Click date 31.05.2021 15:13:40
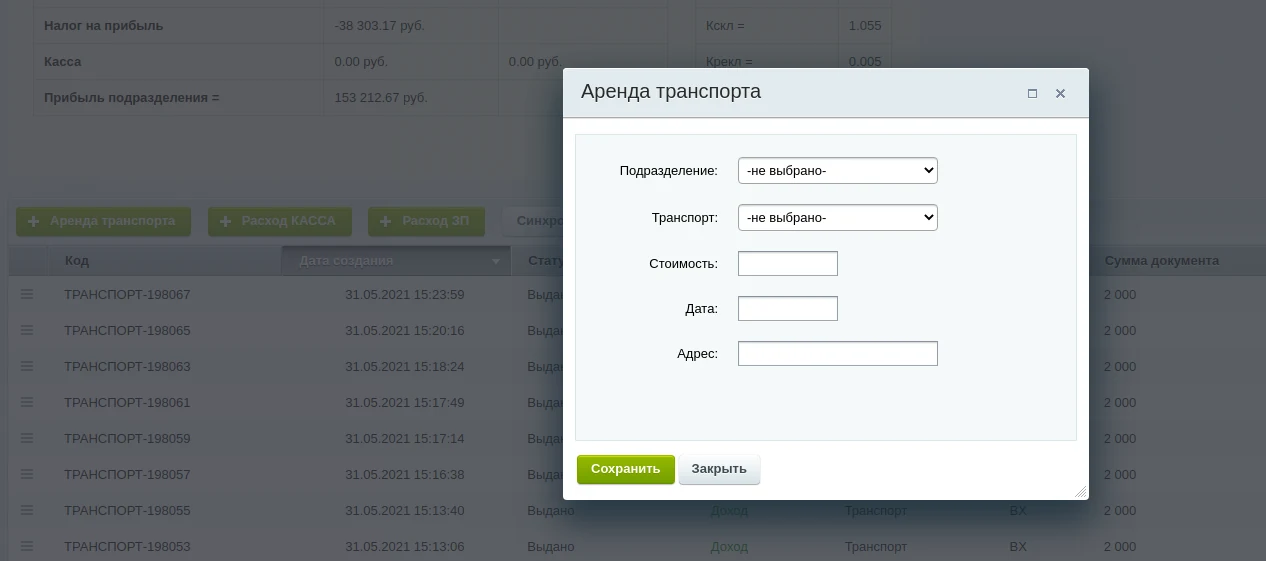1266x561 pixels. (405, 511)
